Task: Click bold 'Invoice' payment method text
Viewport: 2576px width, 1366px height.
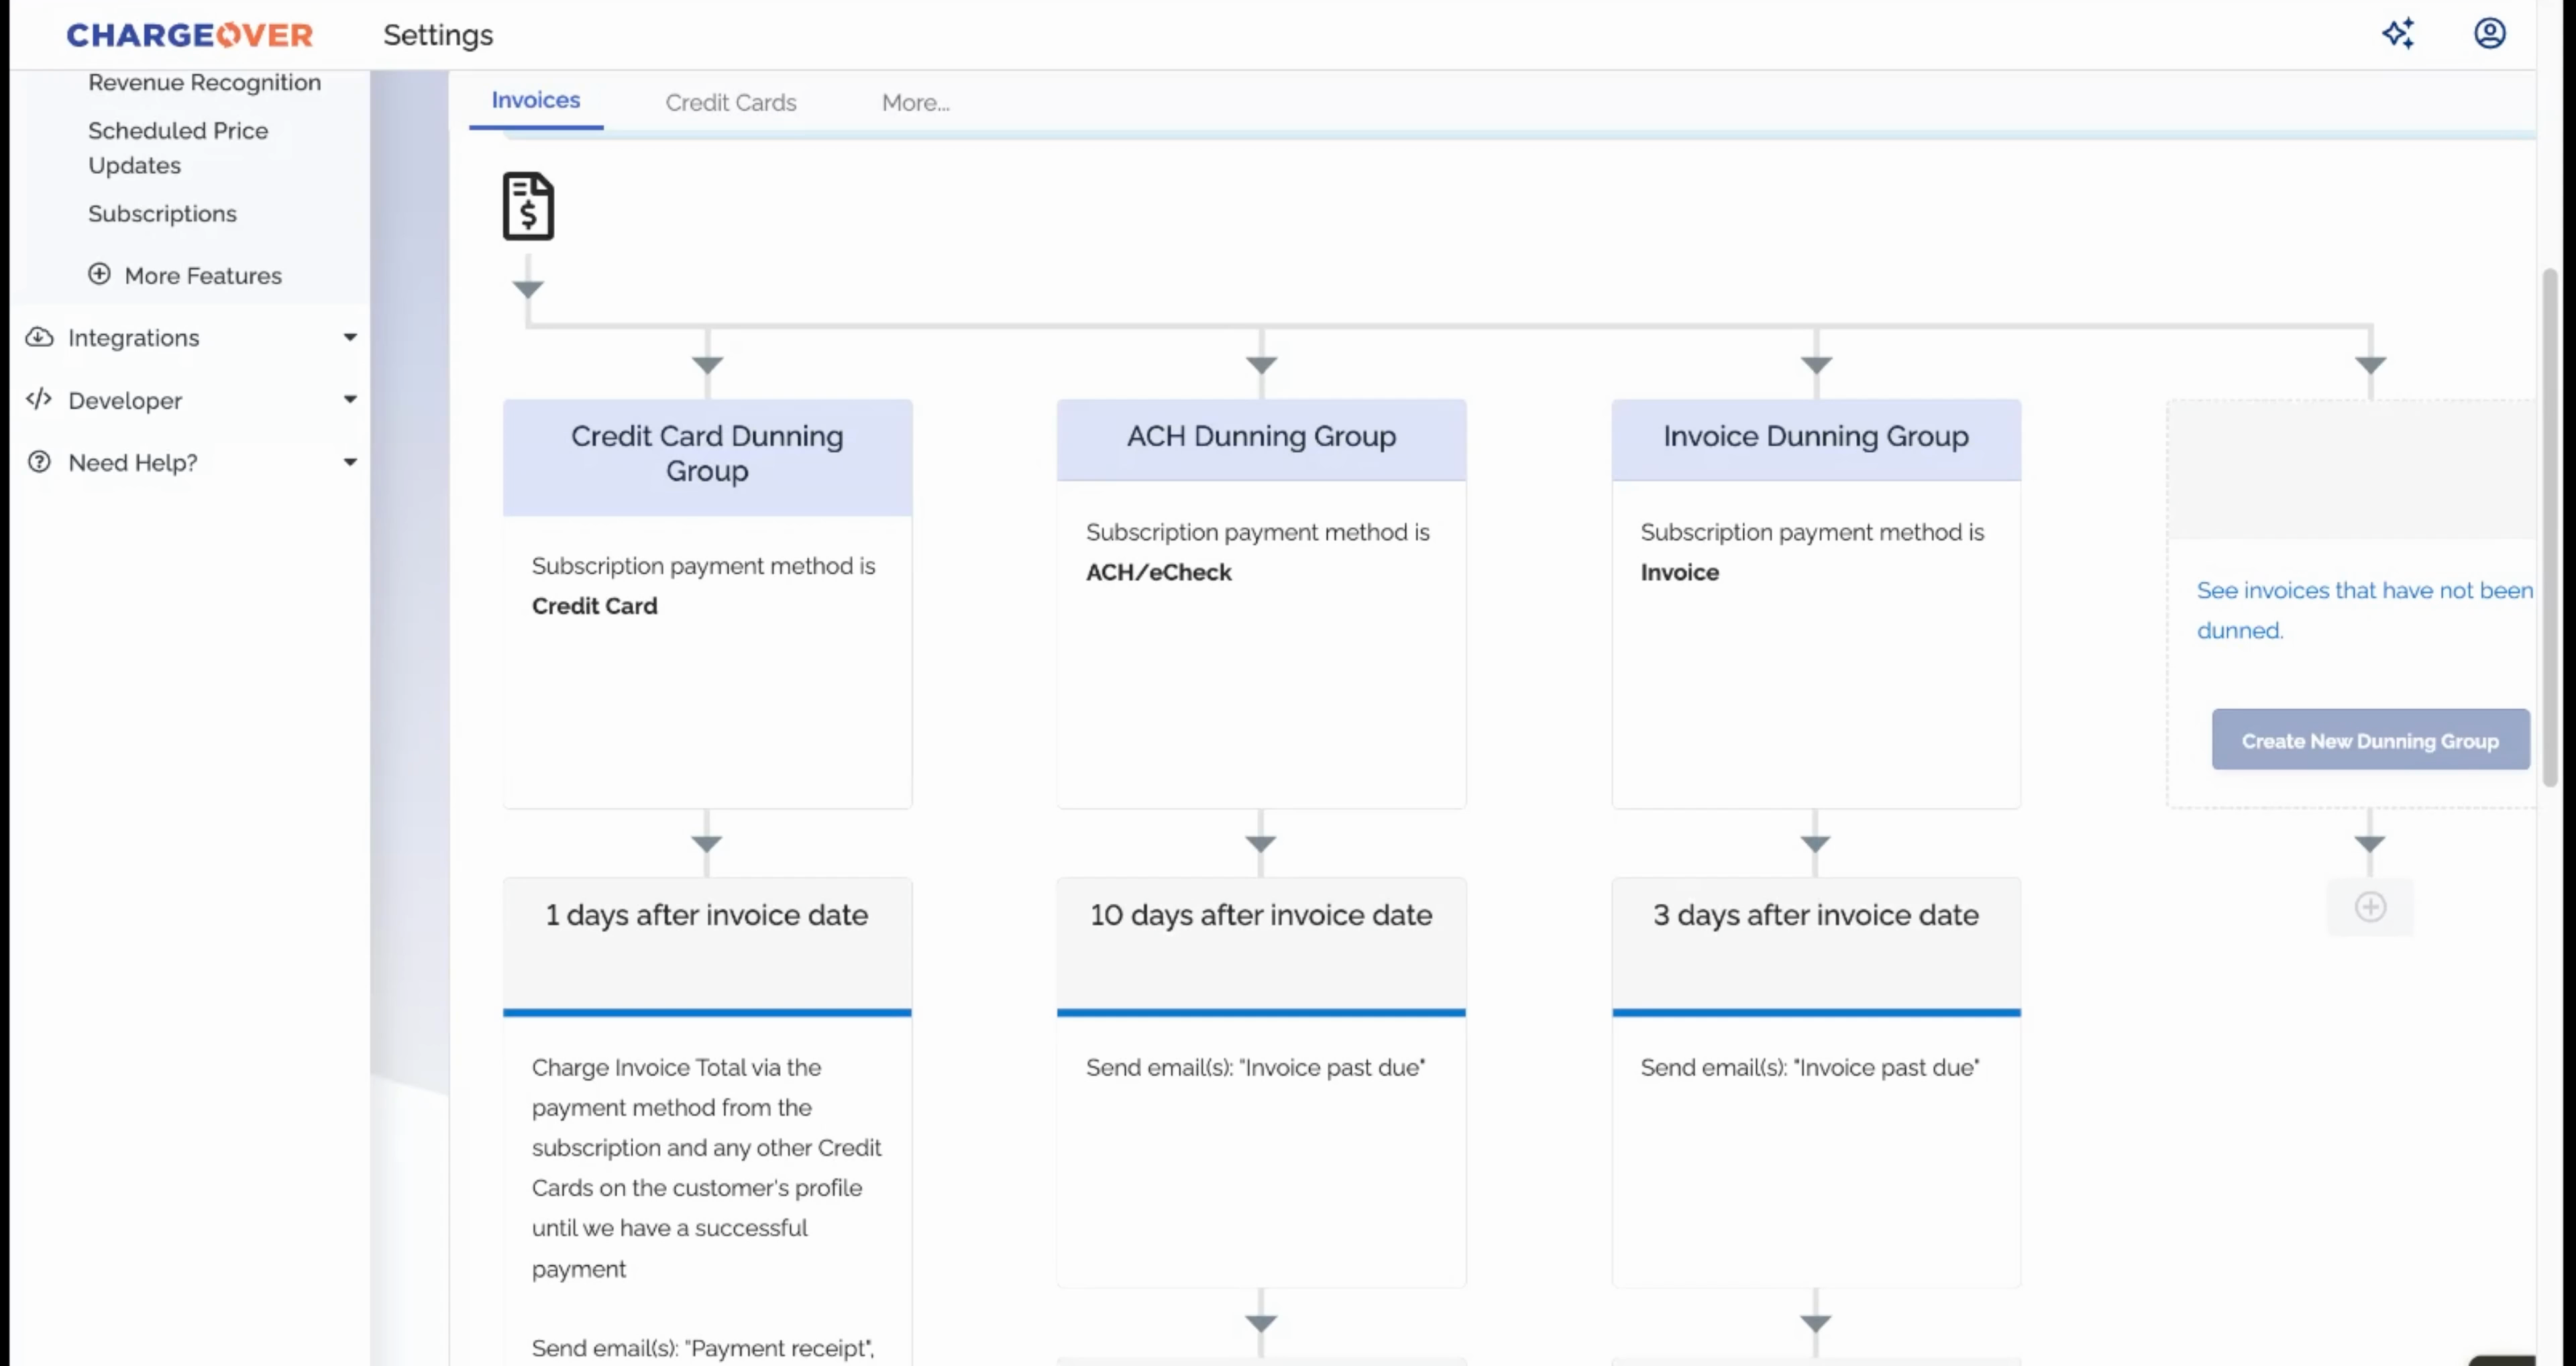Action: pos(1680,573)
